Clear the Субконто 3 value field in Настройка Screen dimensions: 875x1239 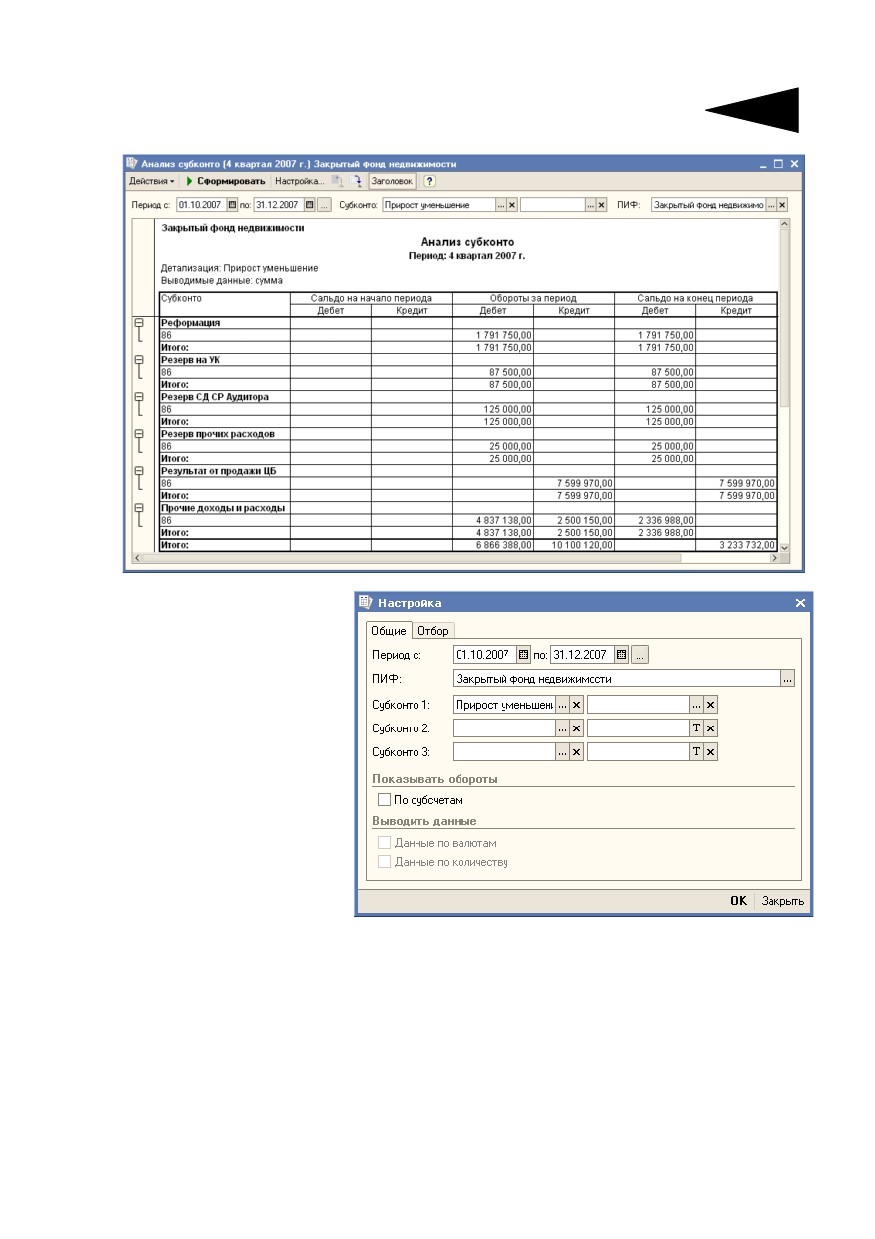tap(711, 752)
